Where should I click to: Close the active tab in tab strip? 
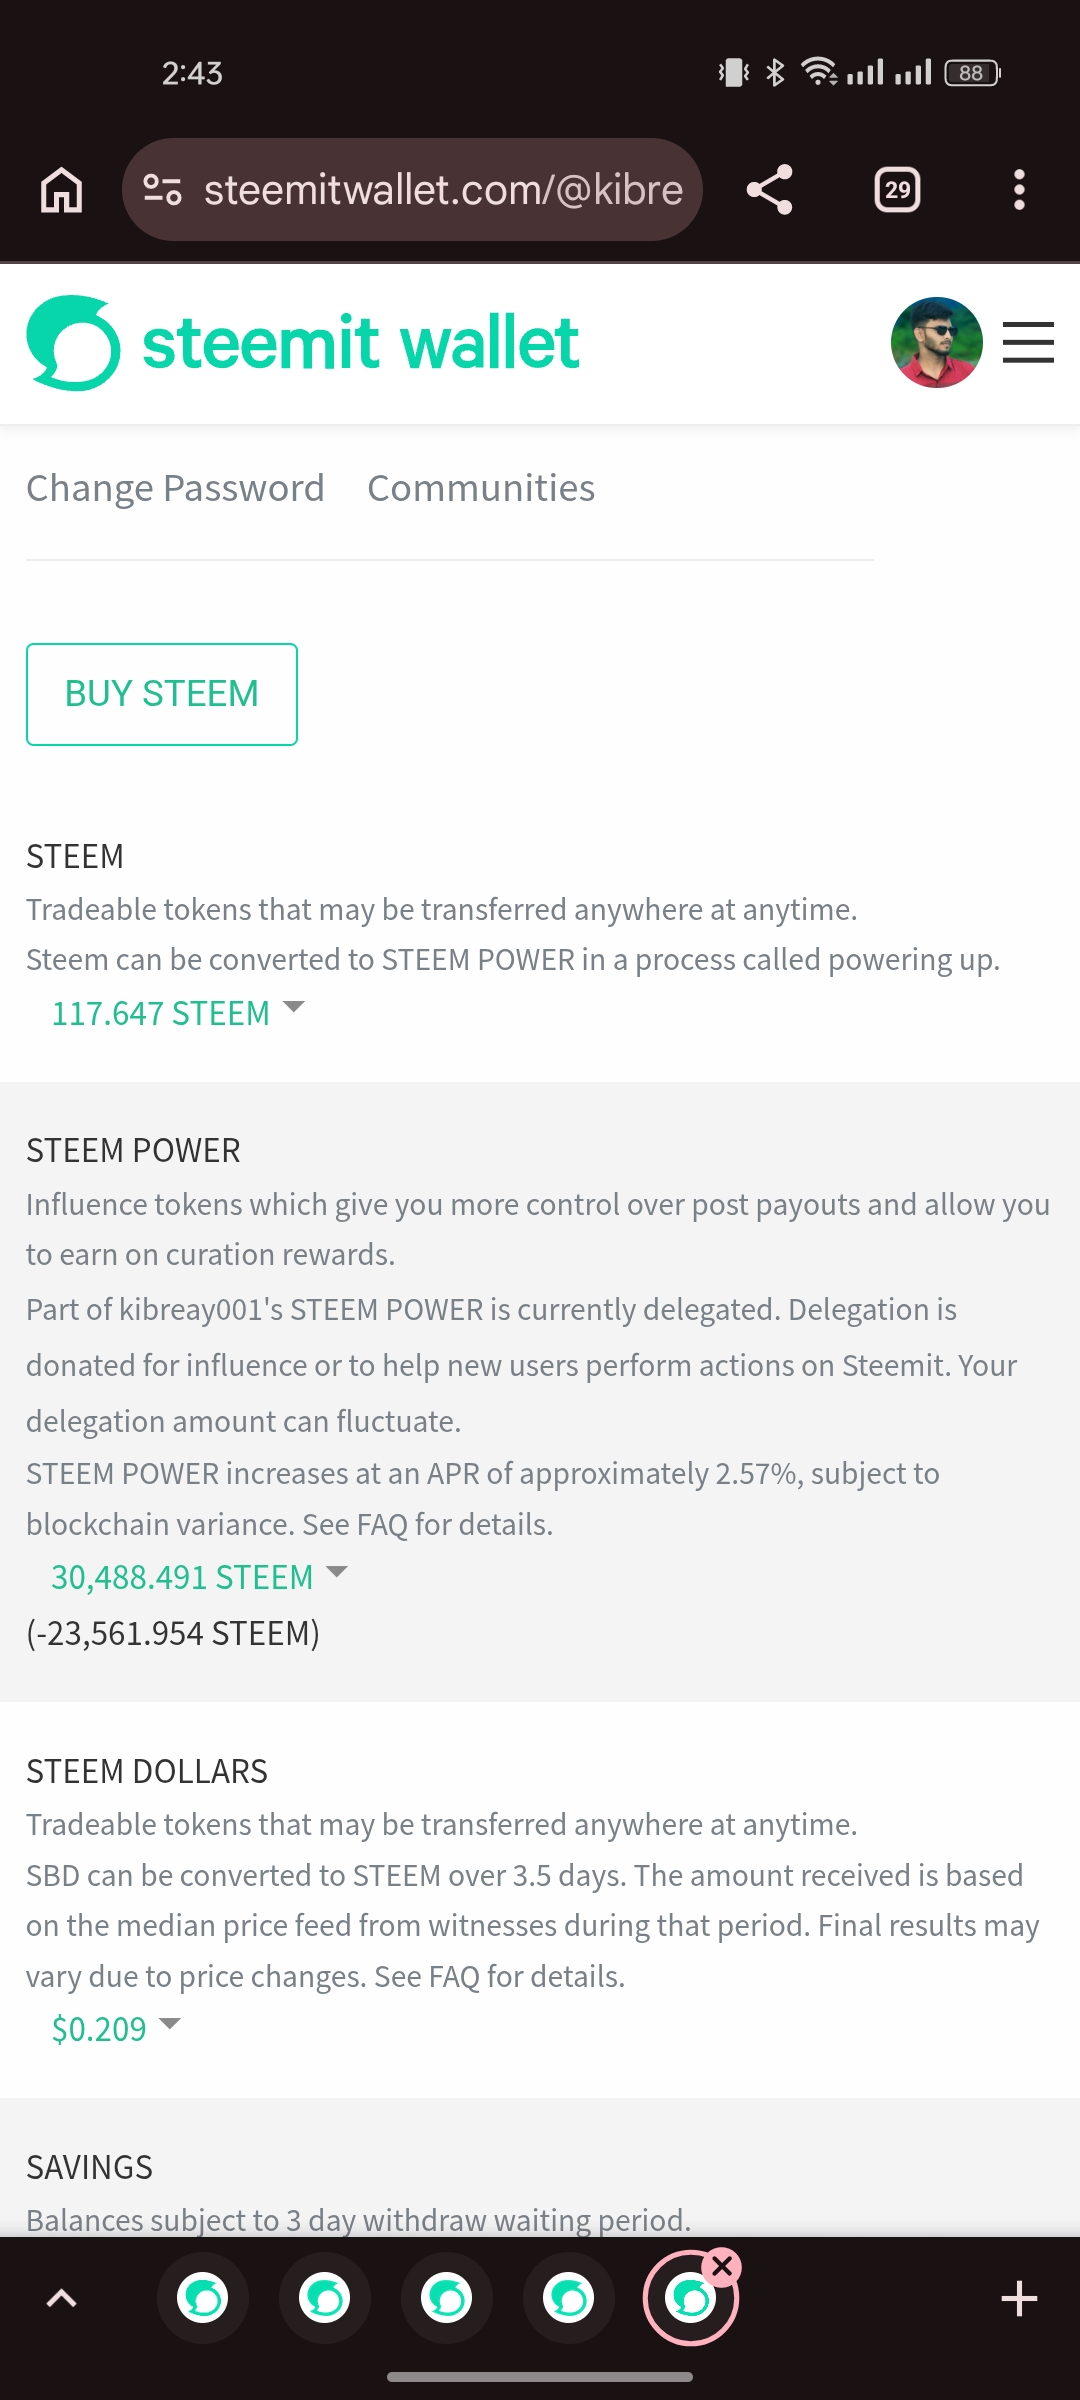point(723,2267)
